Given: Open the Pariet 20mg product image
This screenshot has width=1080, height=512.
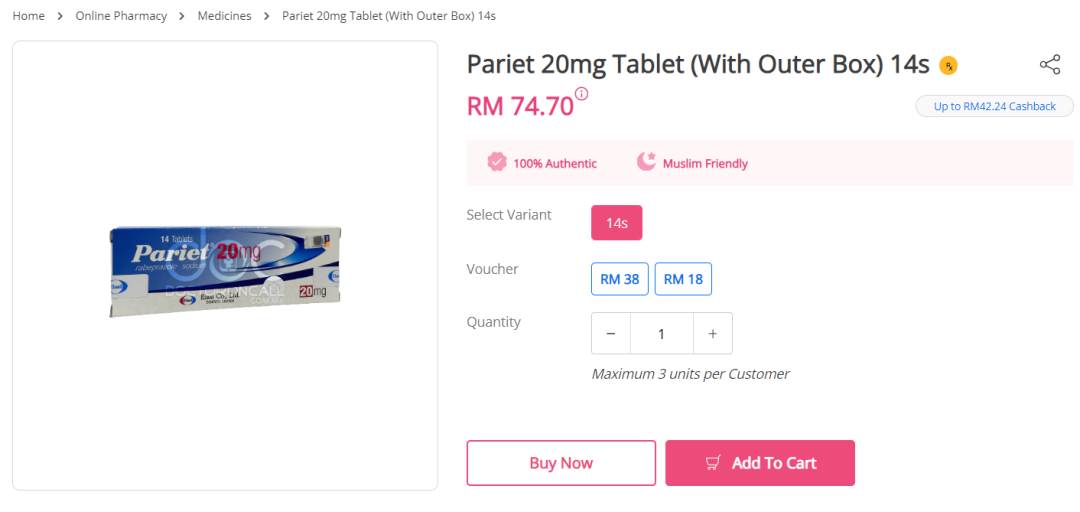Looking at the screenshot, I should click(x=225, y=272).
